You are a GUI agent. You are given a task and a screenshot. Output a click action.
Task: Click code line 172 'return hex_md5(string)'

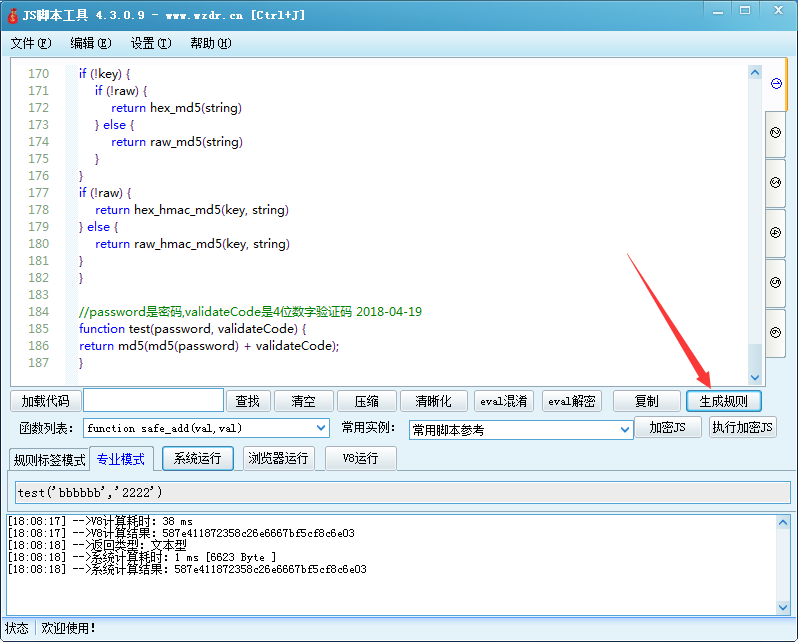coord(176,108)
